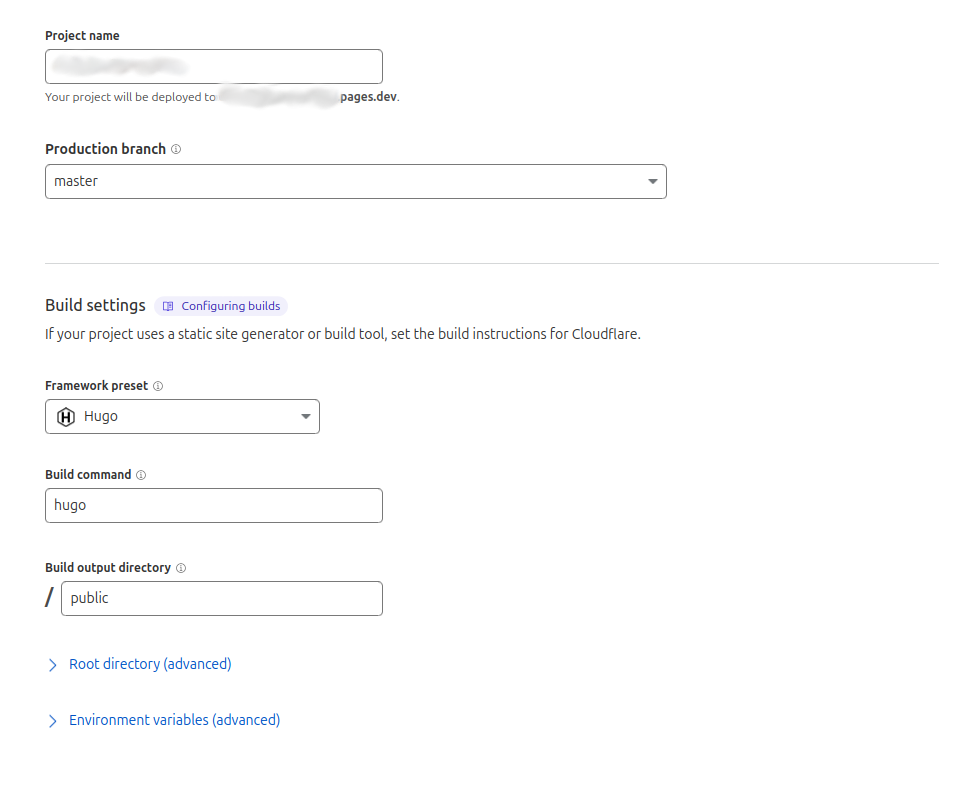Open the Framework preset dropdown caret arrow
This screenshot has width=979, height=796.
click(x=306, y=417)
